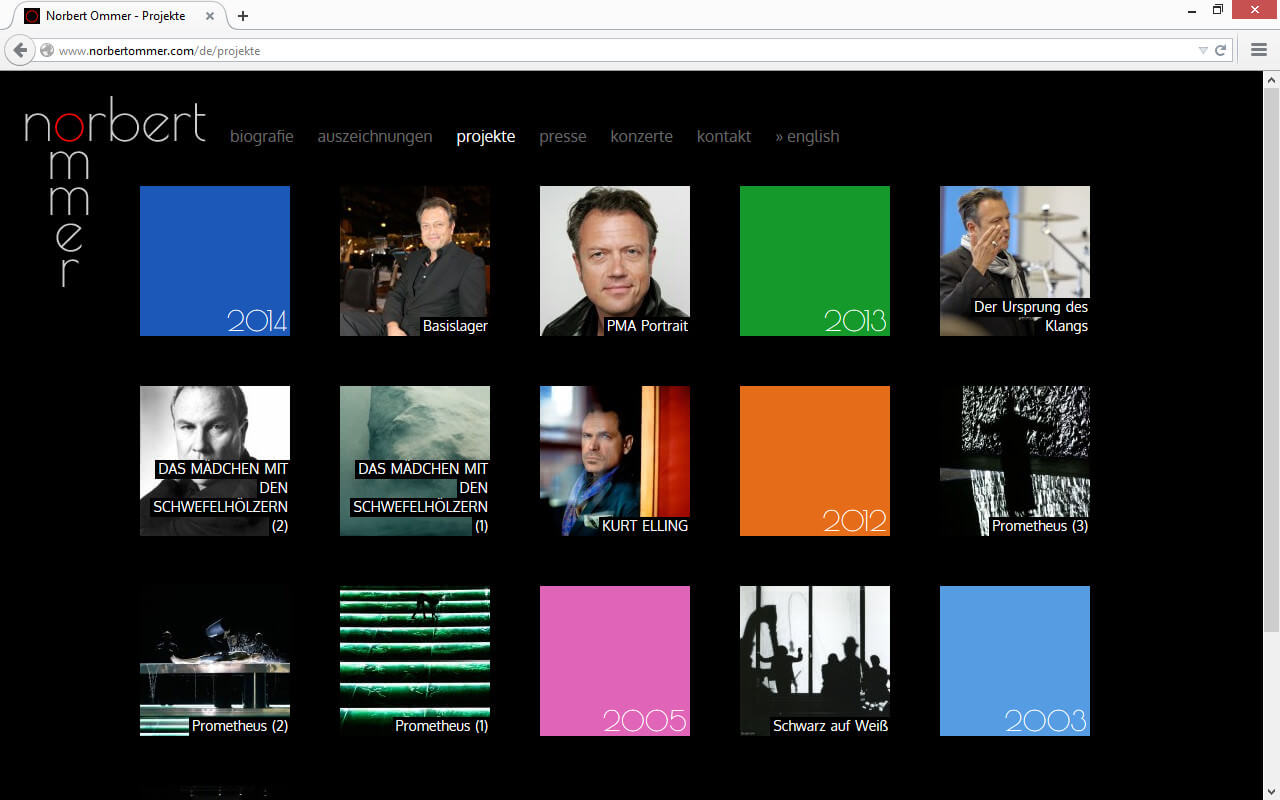Open Der Ursprung des Klangs thumbnail
Image resolution: width=1280 pixels, height=800 pixels.
(1015, 261)
